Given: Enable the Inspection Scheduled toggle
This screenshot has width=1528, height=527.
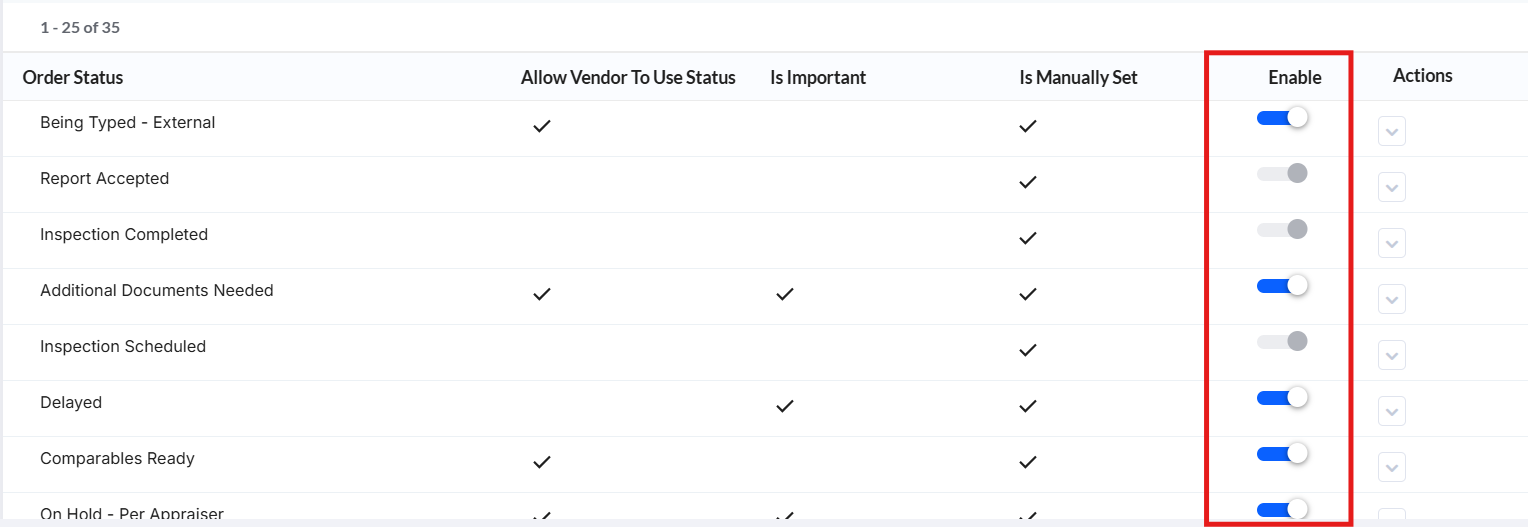Looking at the screenshot, I should pos(1282,342).
